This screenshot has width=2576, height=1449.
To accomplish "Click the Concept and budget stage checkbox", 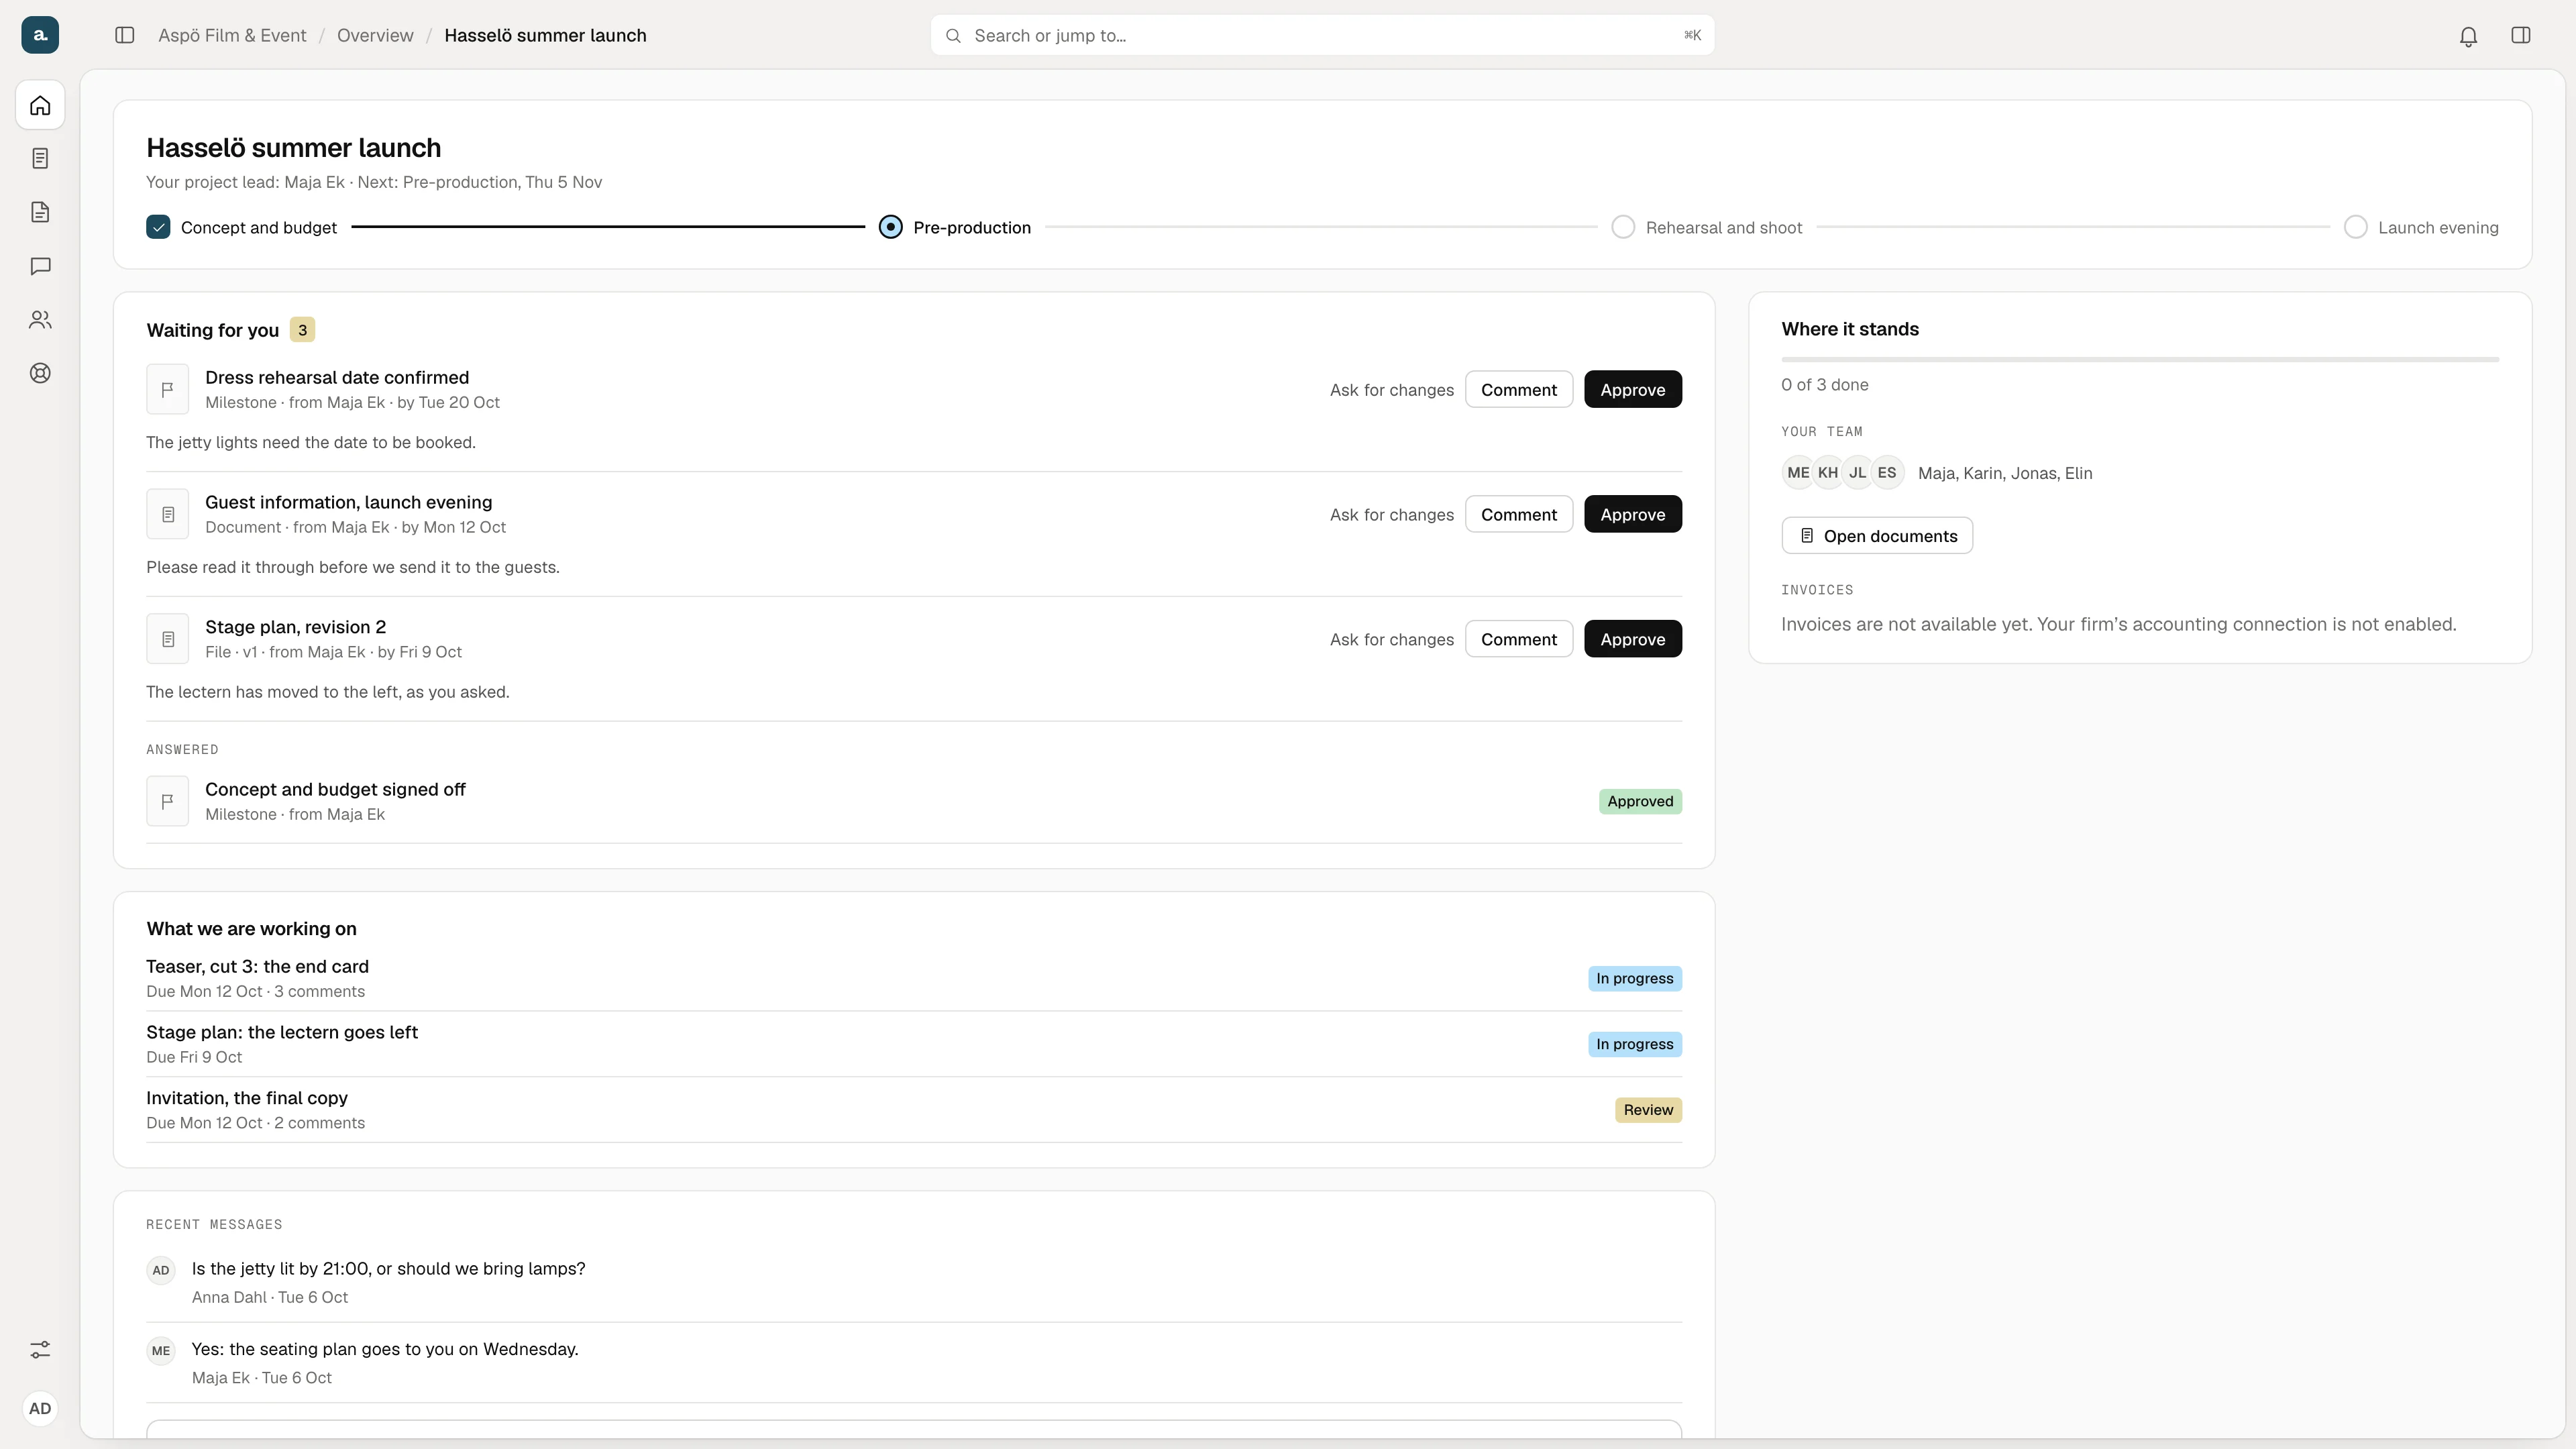I will click(158, 227).
